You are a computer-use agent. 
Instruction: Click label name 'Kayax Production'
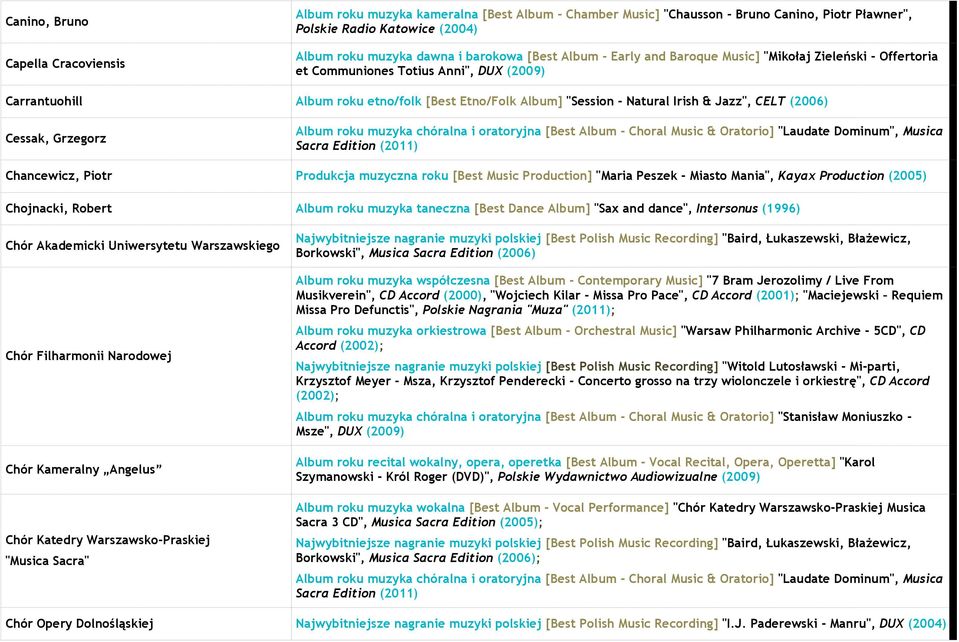click(x=831, y=176)
